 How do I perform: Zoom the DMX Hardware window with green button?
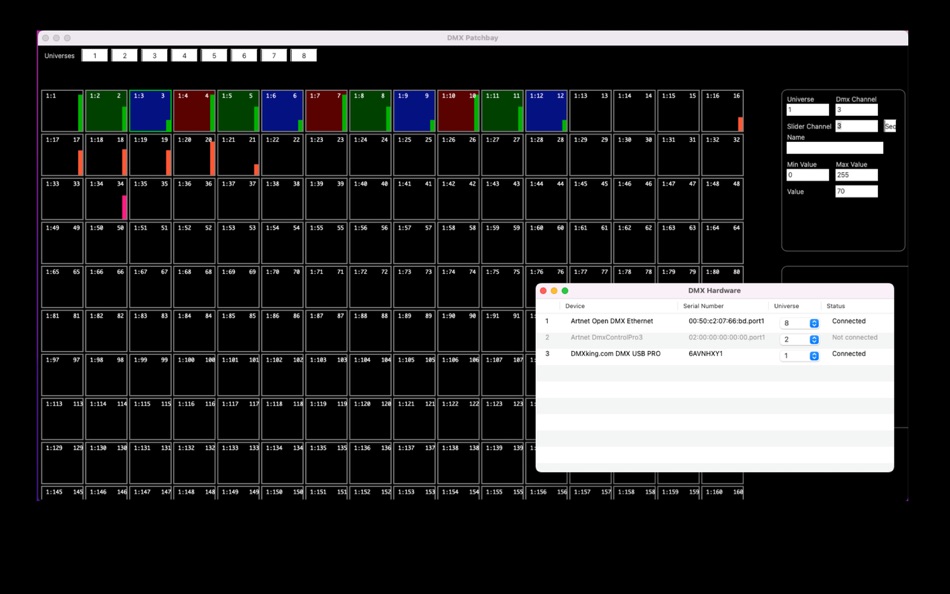click(565, 291)
